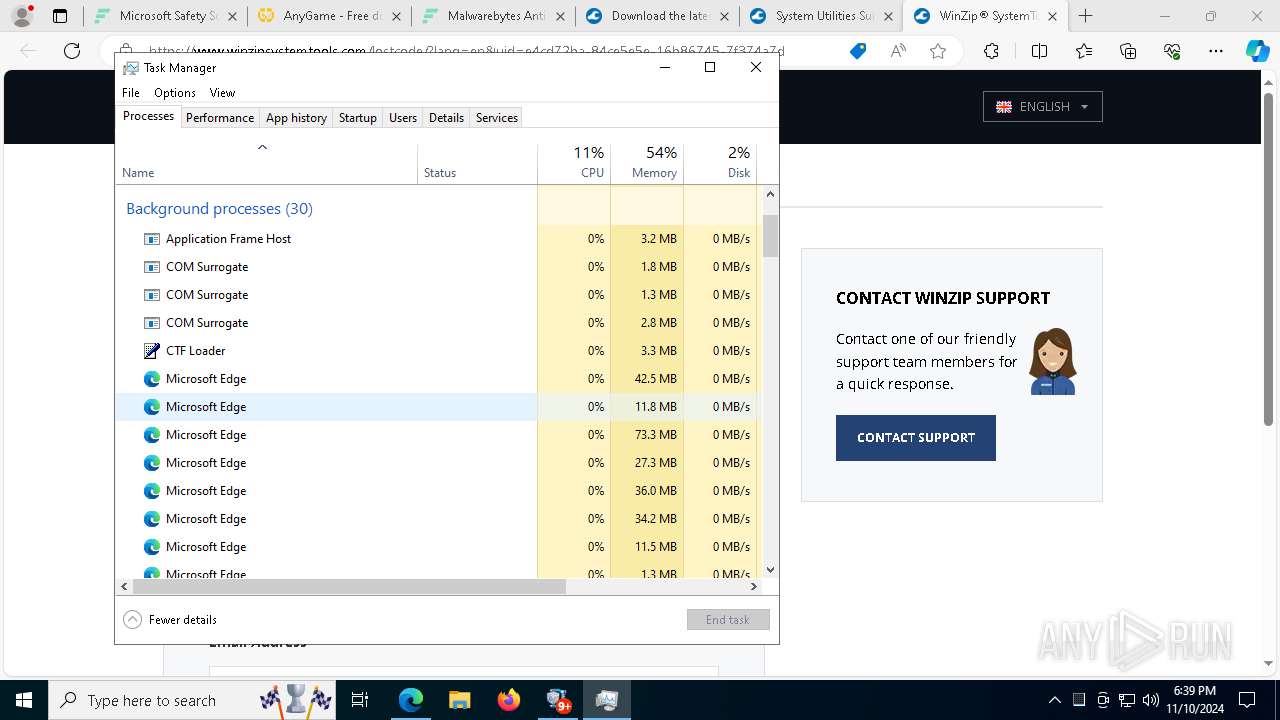Open File Explorer from taskbar

(459, 700)
